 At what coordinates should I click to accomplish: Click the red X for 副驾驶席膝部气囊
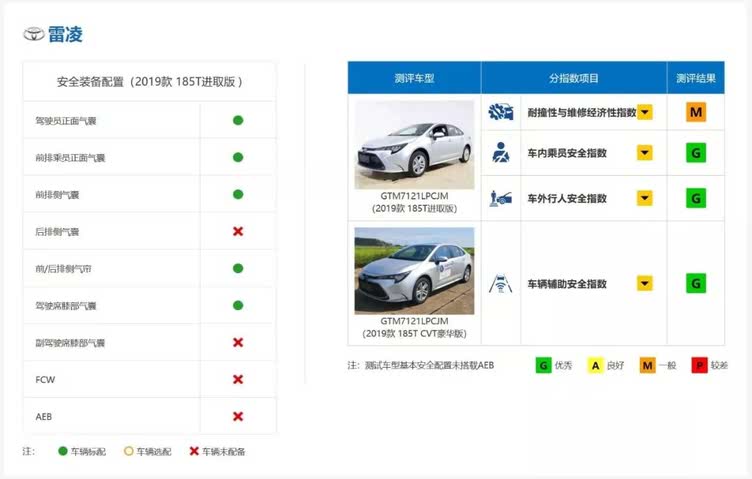pyautogui.click(x=238, y=342)
